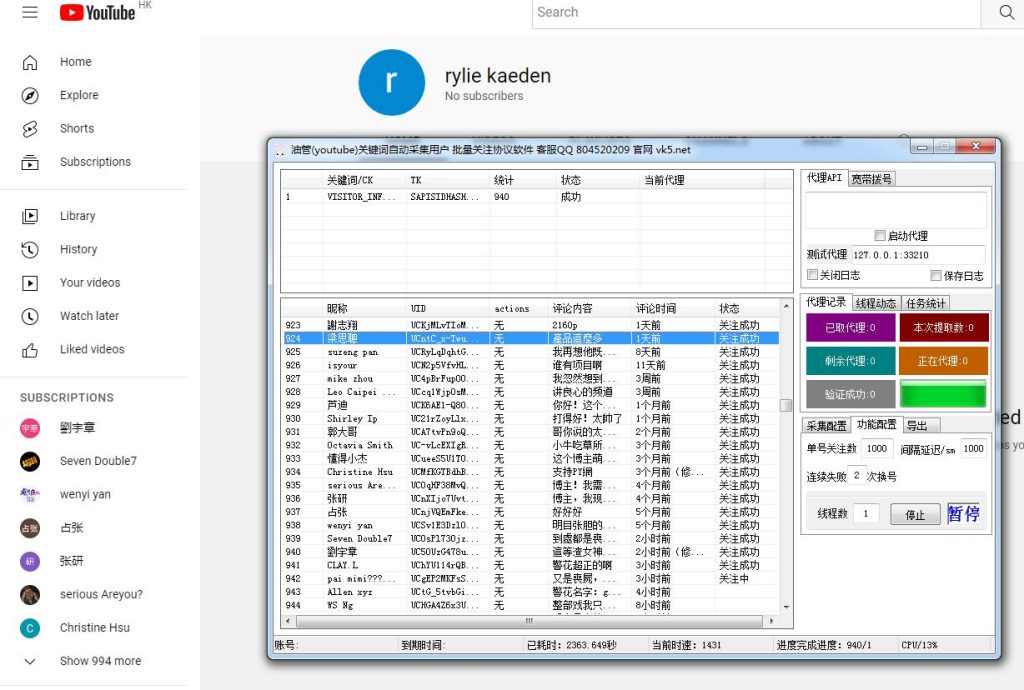Toggle the 关闭日志 checkbox
This screenshot has height=690, width=1024.
pos(813,274)
